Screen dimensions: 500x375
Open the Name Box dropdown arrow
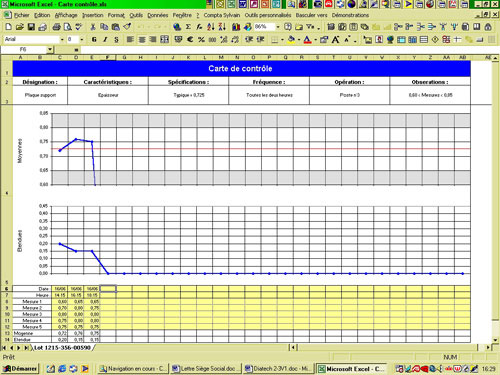pyautogui.click(x=50, y=50)
